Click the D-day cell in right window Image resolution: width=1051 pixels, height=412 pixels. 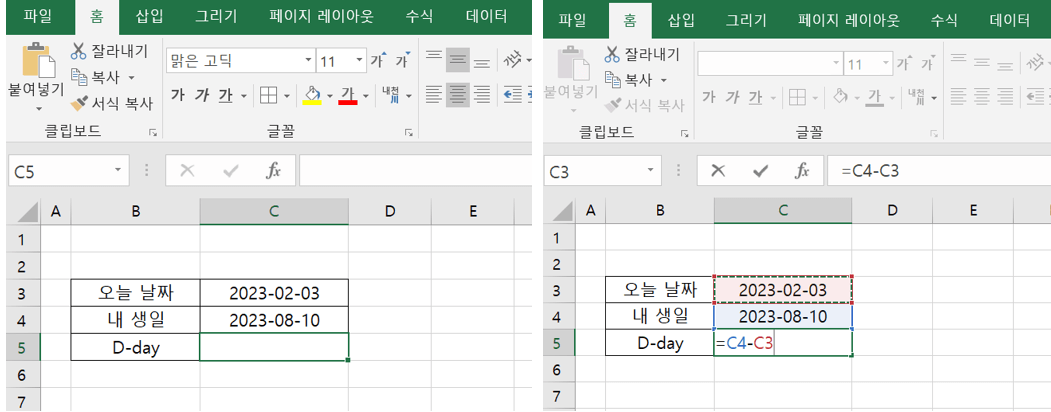tap(660, 343)
